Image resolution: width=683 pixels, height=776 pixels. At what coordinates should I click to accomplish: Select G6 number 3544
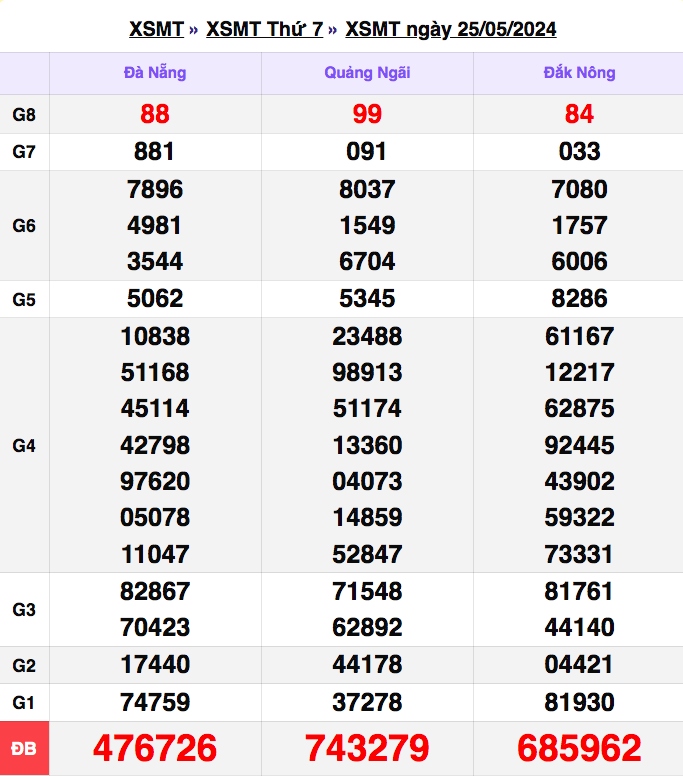coord(155,261)
